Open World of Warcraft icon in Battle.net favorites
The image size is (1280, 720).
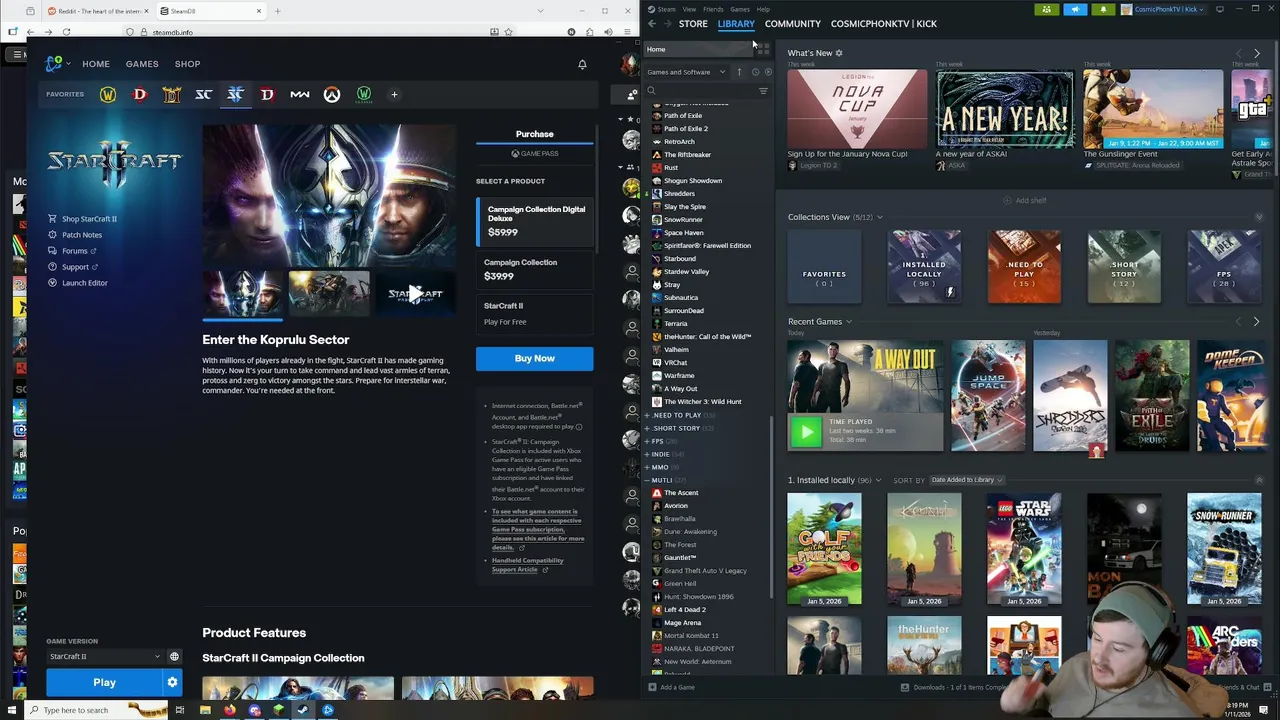(108, 94)
